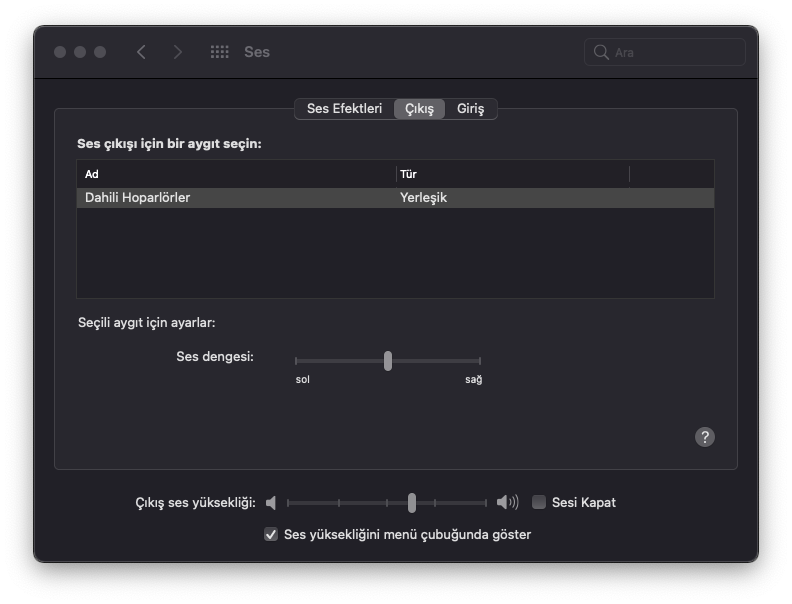
Task: Switch to the Giriş tab
Action: click(x=470, y=109)
